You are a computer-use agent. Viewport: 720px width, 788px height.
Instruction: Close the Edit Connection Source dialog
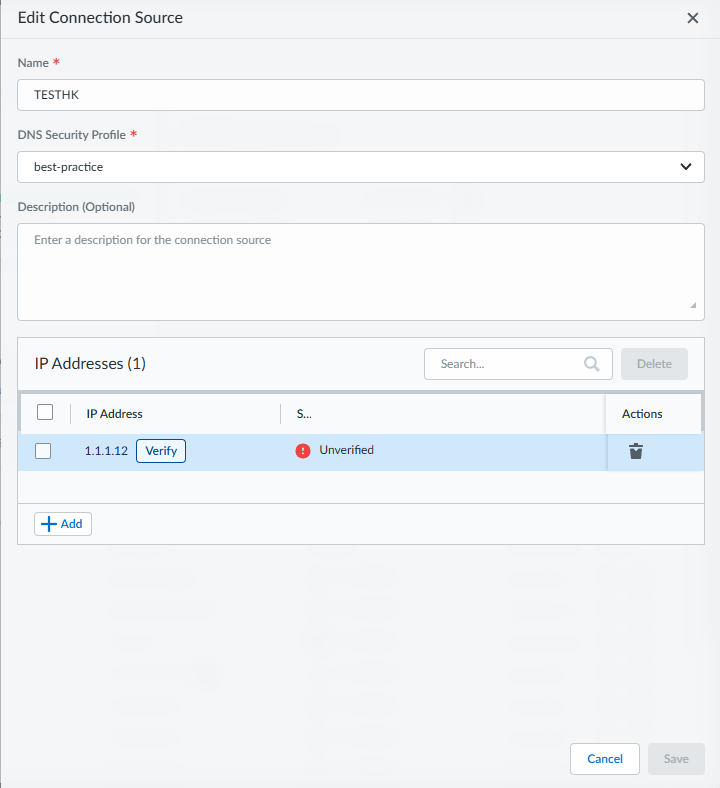coord(693,18)
